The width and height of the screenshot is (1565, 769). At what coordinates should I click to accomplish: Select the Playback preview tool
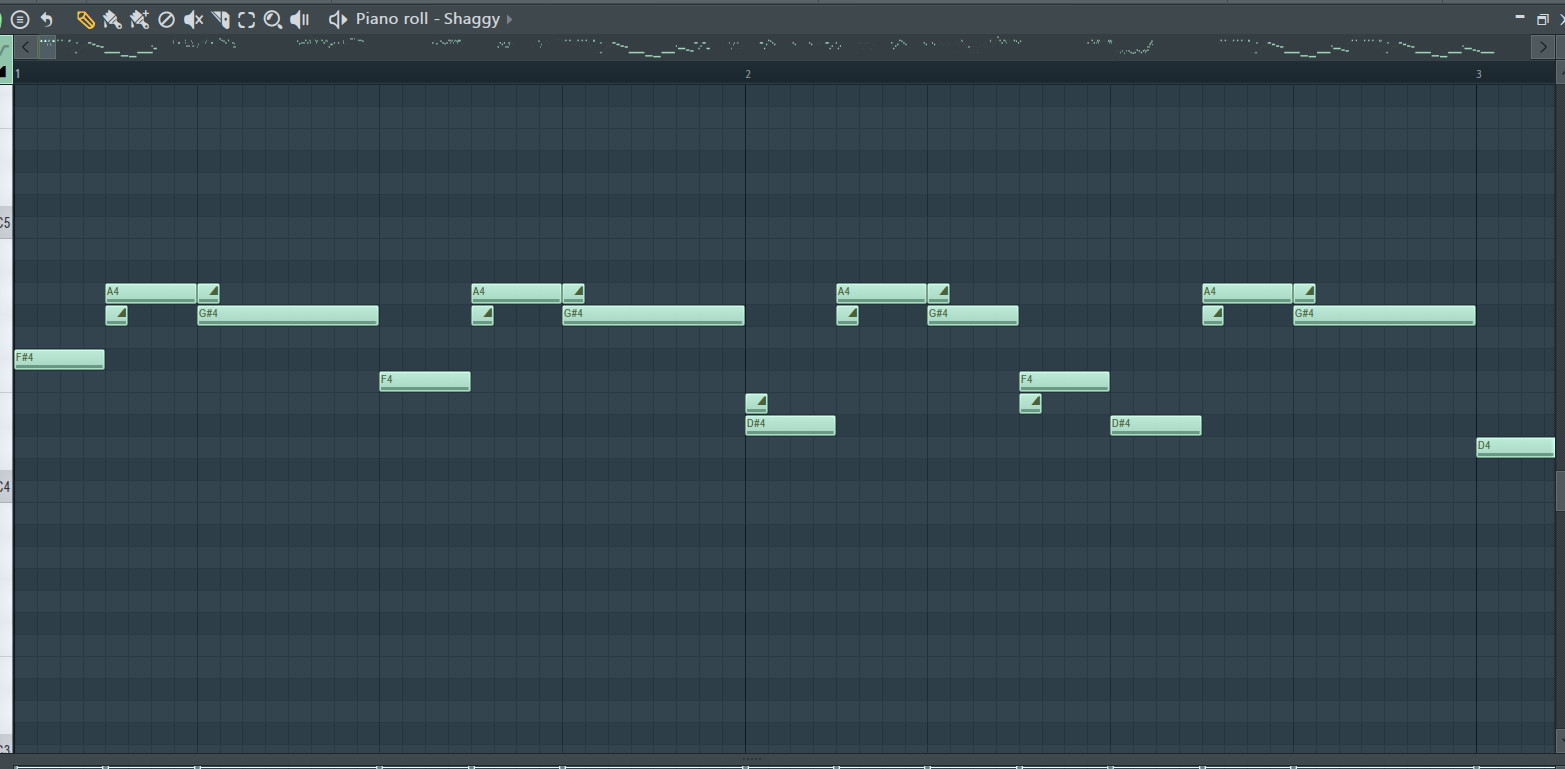(298, 18)
